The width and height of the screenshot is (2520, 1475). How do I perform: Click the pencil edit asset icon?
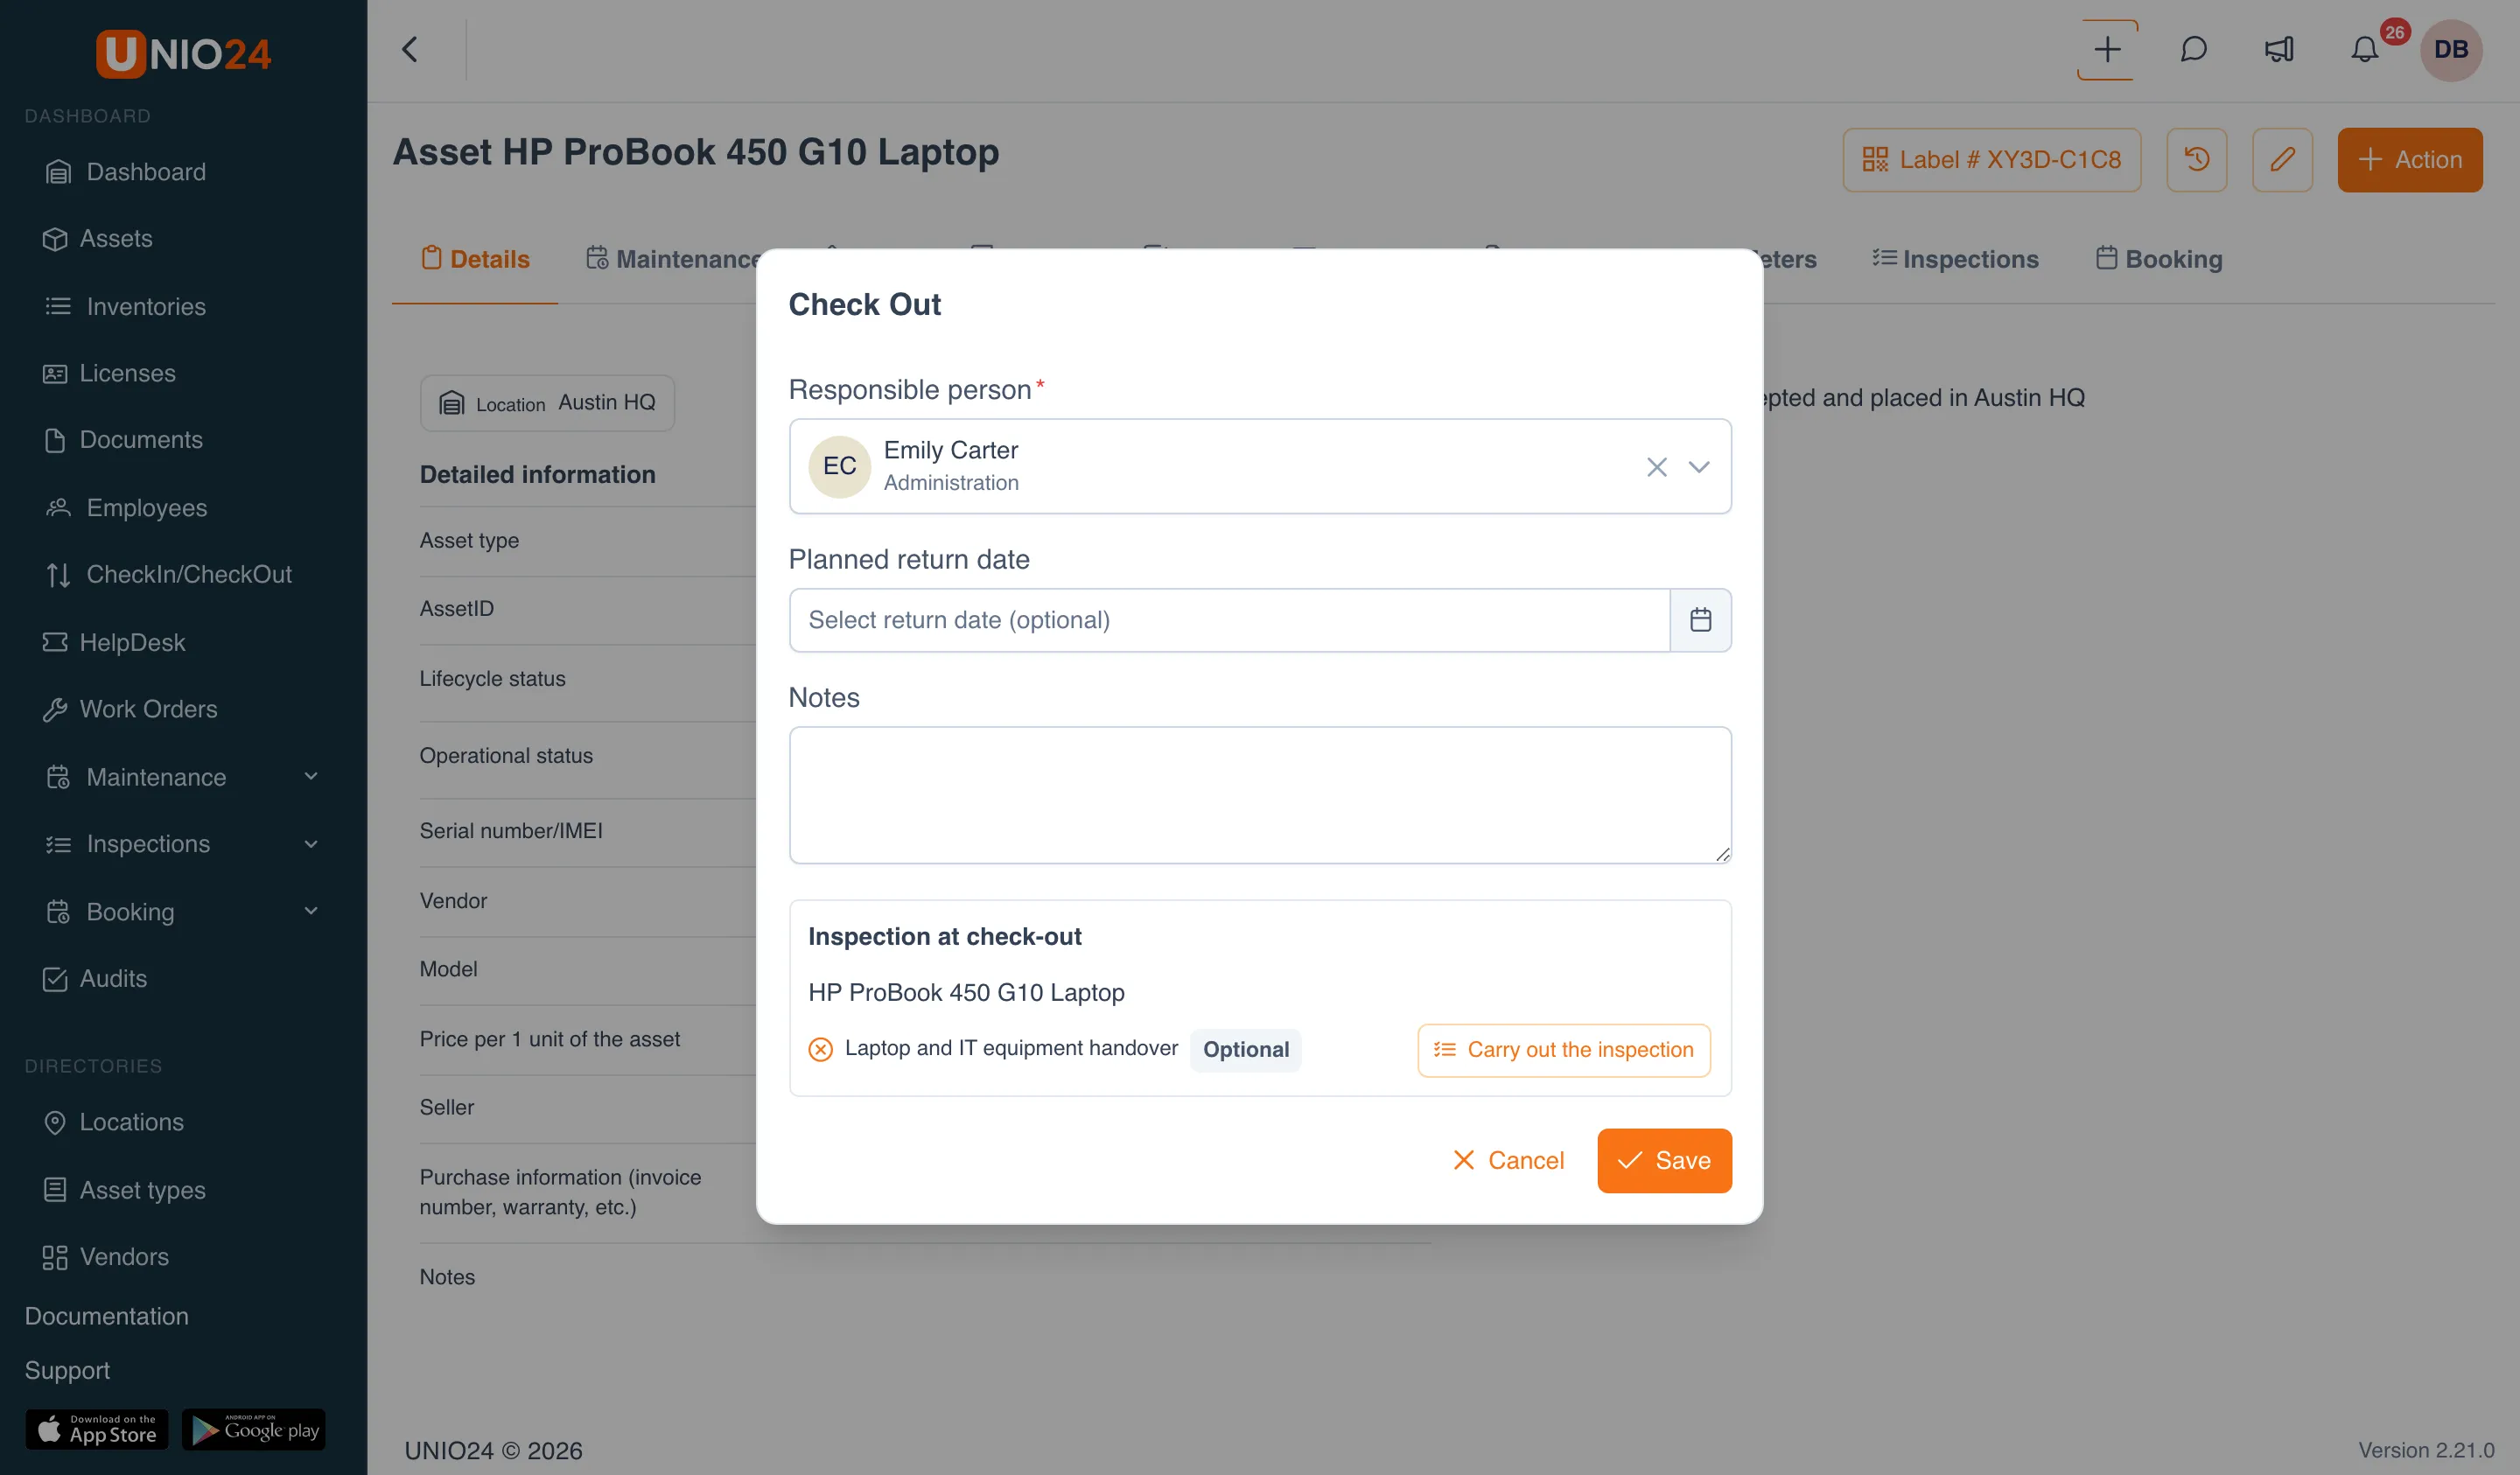pyautogui.click(x=2282, y=159)
